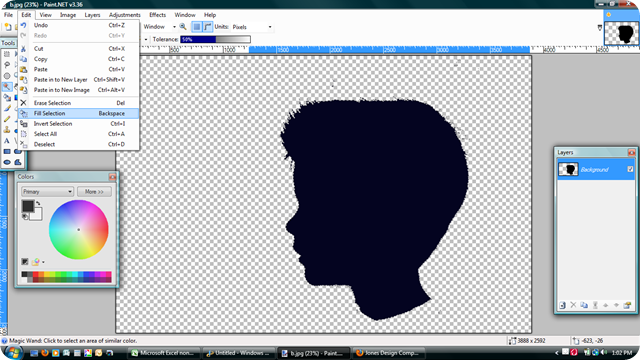This screenshot has width=640, height=360.
Task: Open the Primary color selector dropdown
Action: (47, 191)
